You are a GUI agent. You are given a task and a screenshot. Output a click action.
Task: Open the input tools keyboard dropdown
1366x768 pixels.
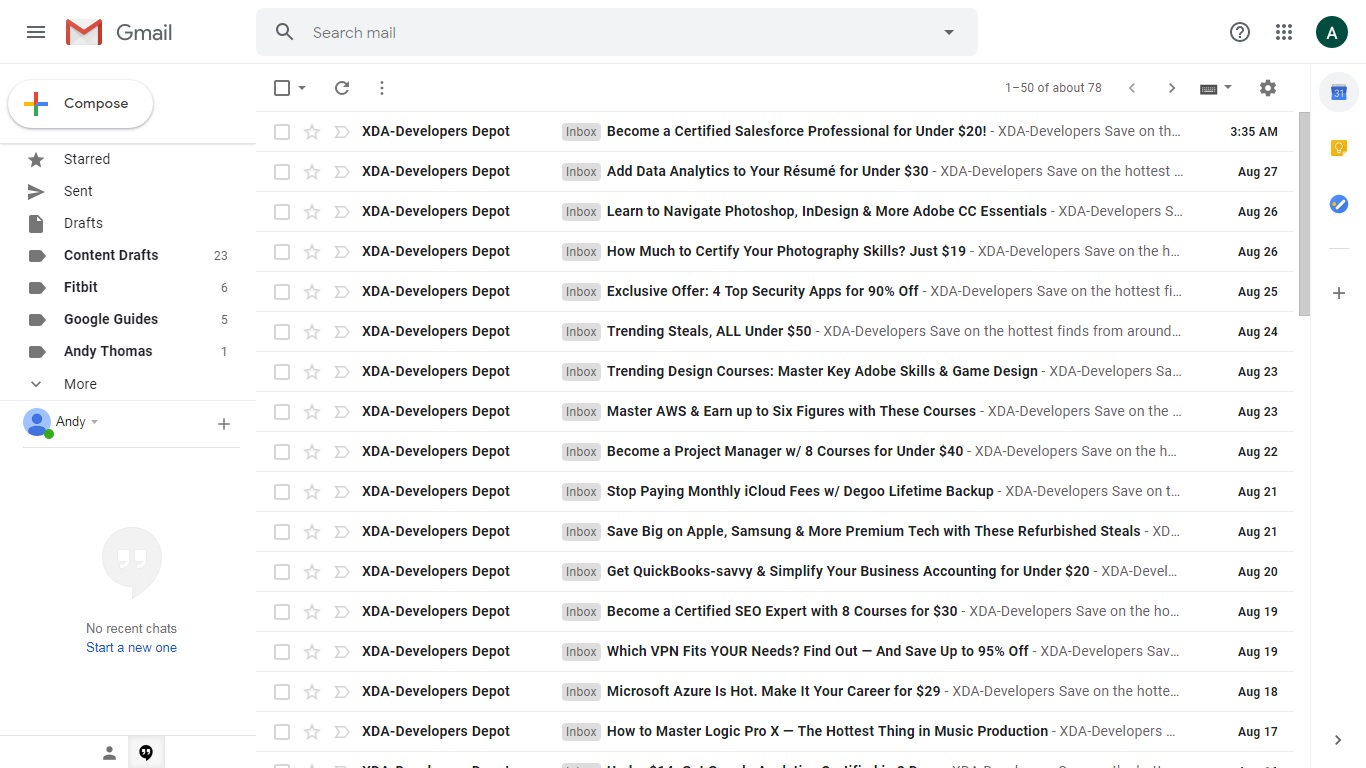pos(1216,88)
